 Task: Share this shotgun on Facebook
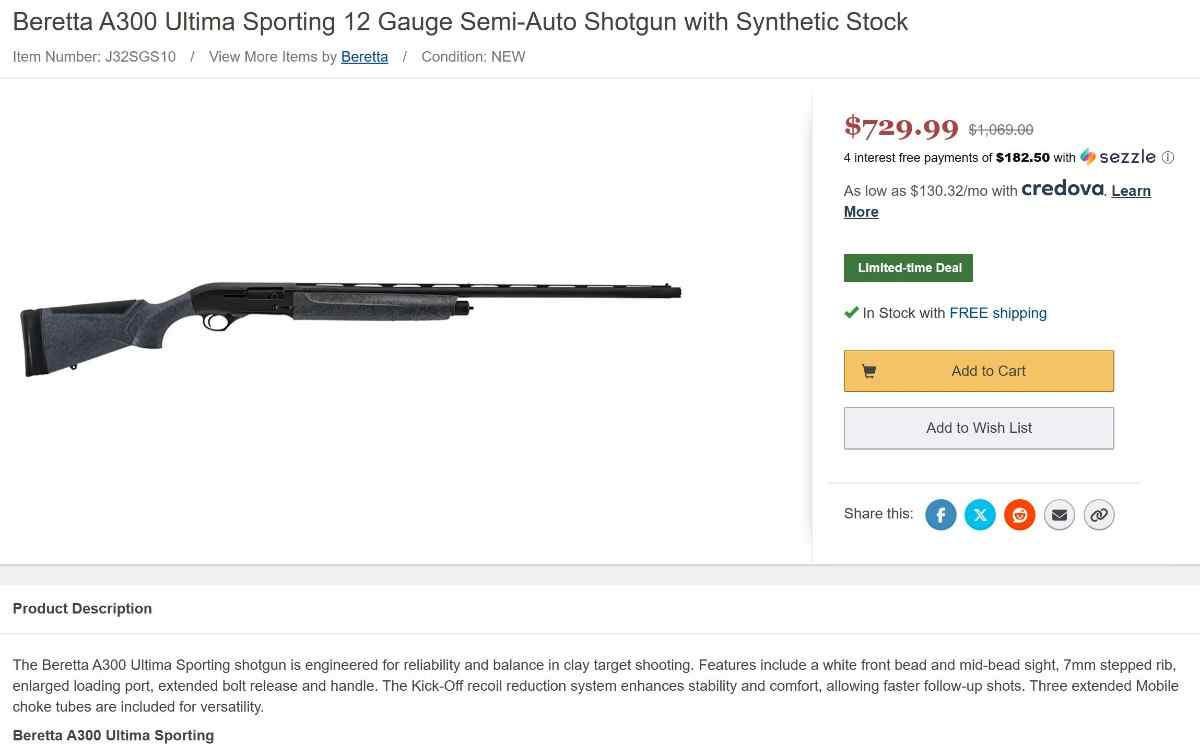coord(940,515)
